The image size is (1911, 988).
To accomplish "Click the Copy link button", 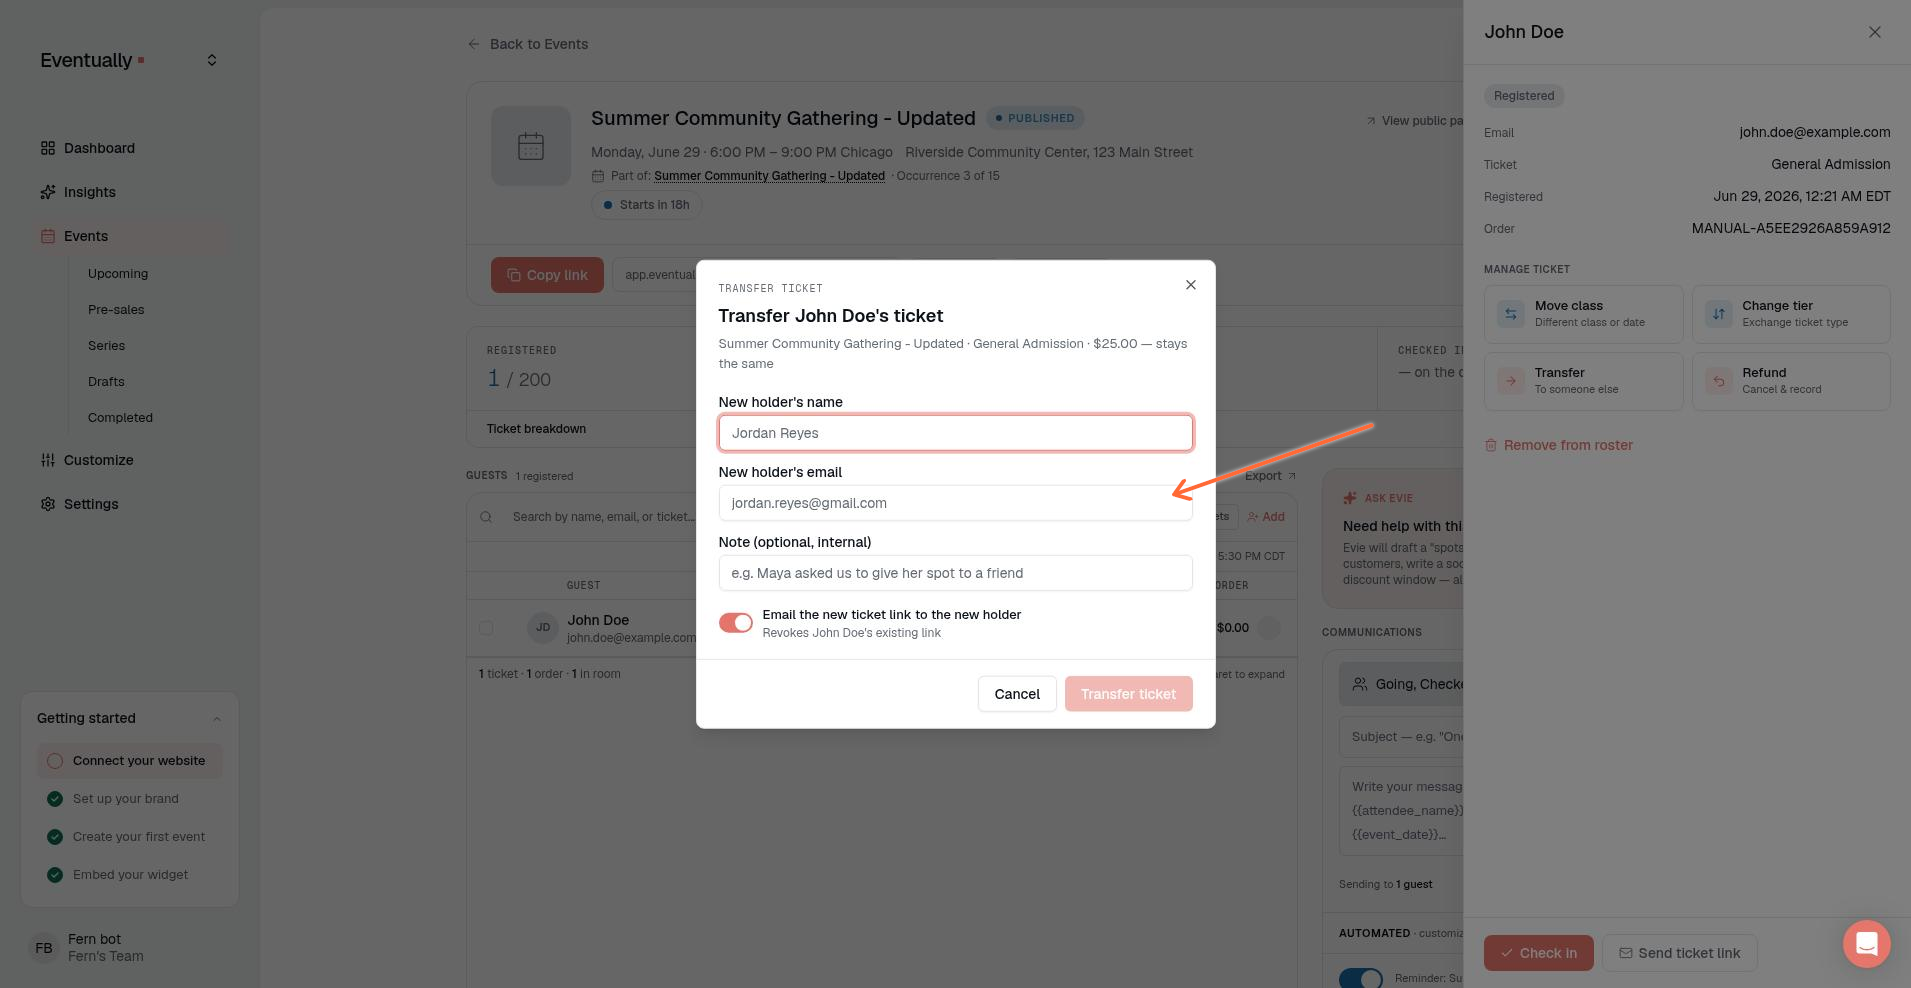I will click(547, 275).
